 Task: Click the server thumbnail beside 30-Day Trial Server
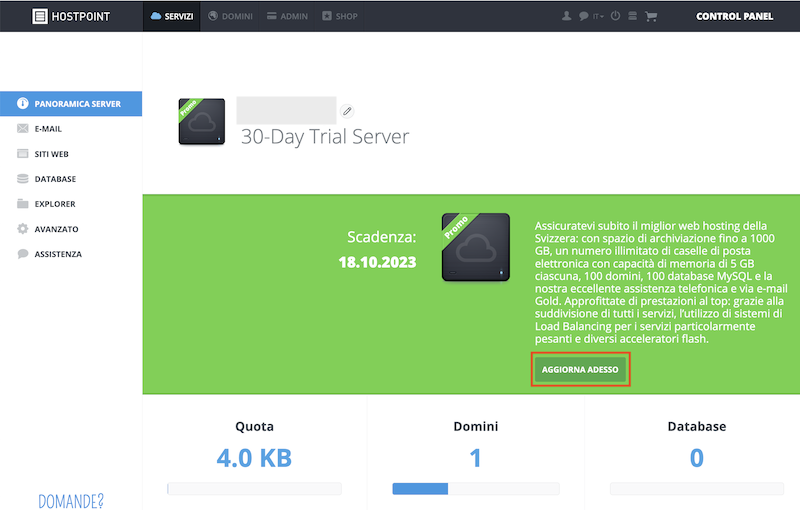(202, 121)
